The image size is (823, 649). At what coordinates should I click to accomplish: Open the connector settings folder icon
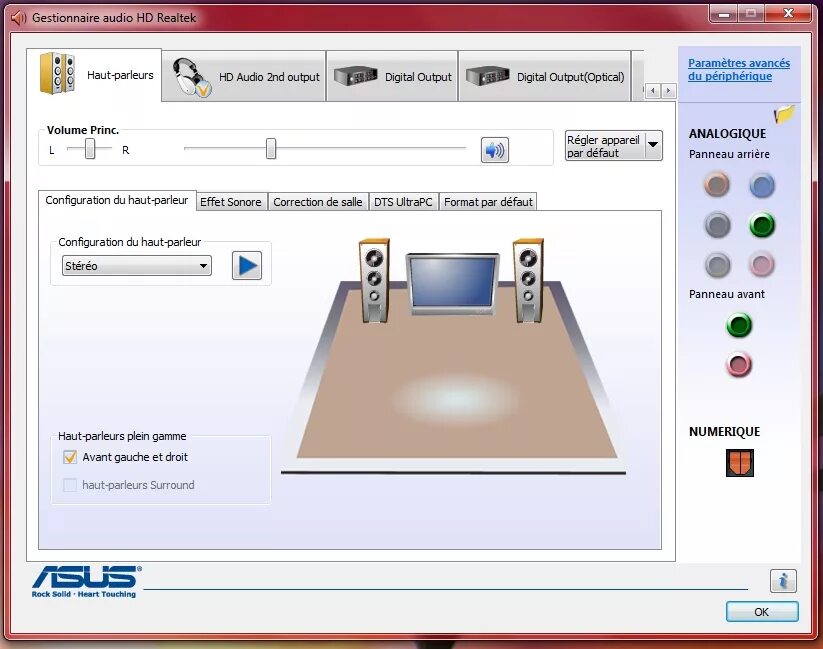click(784, 114)
